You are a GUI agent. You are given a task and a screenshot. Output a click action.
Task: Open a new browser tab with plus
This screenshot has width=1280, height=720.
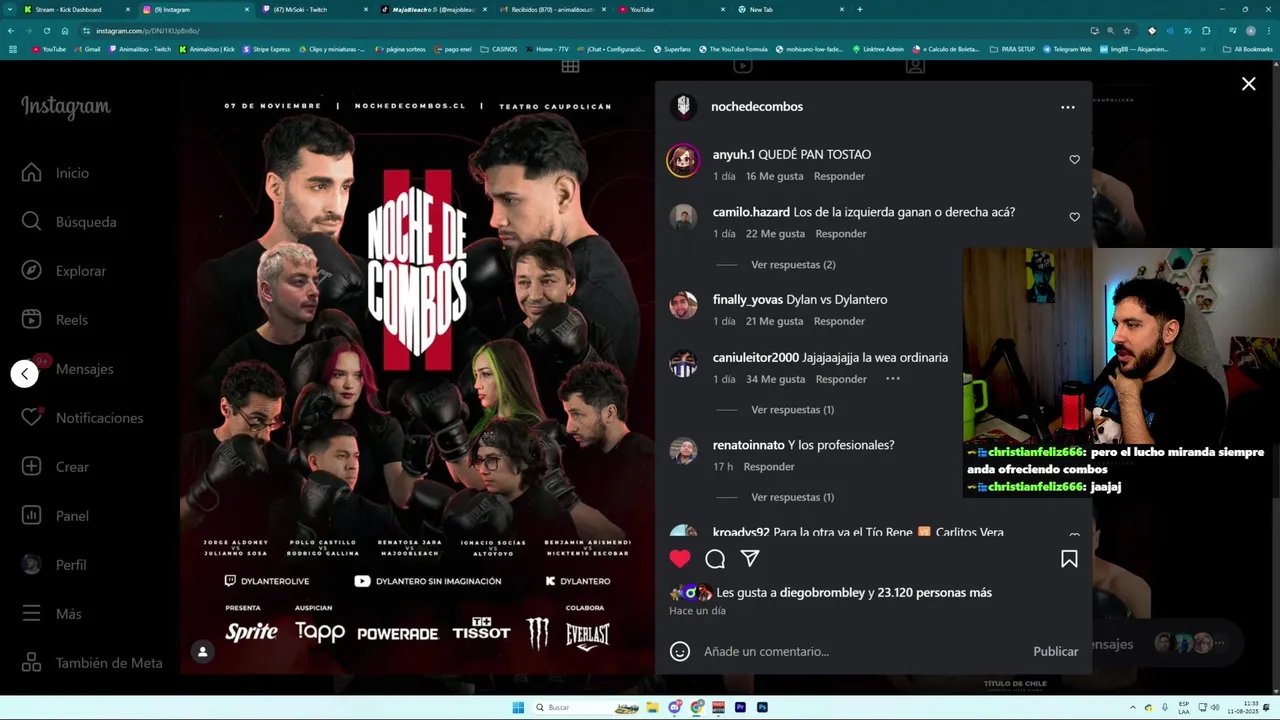pyautogui.click(x=860, y=9)
